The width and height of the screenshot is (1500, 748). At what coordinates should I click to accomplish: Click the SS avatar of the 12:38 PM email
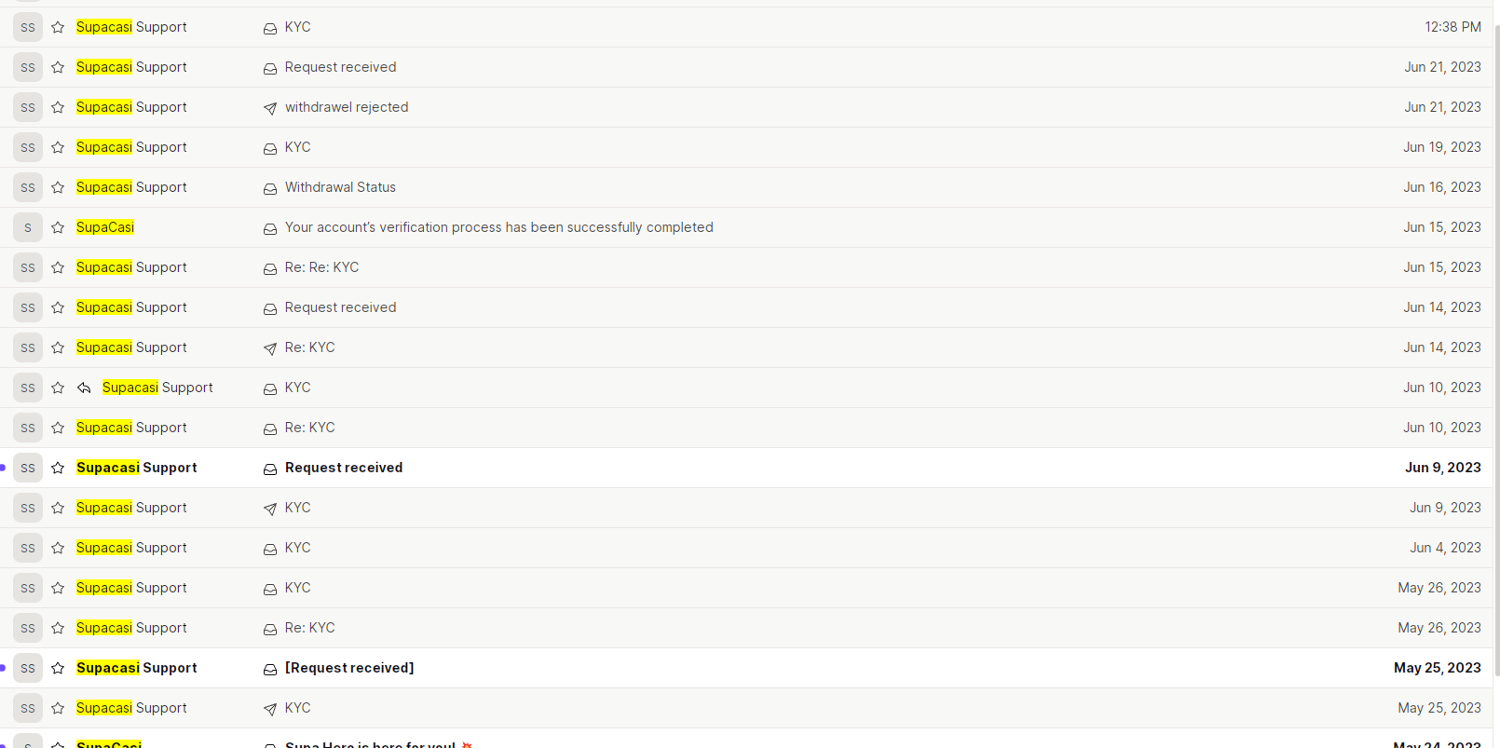pos(28,28)
